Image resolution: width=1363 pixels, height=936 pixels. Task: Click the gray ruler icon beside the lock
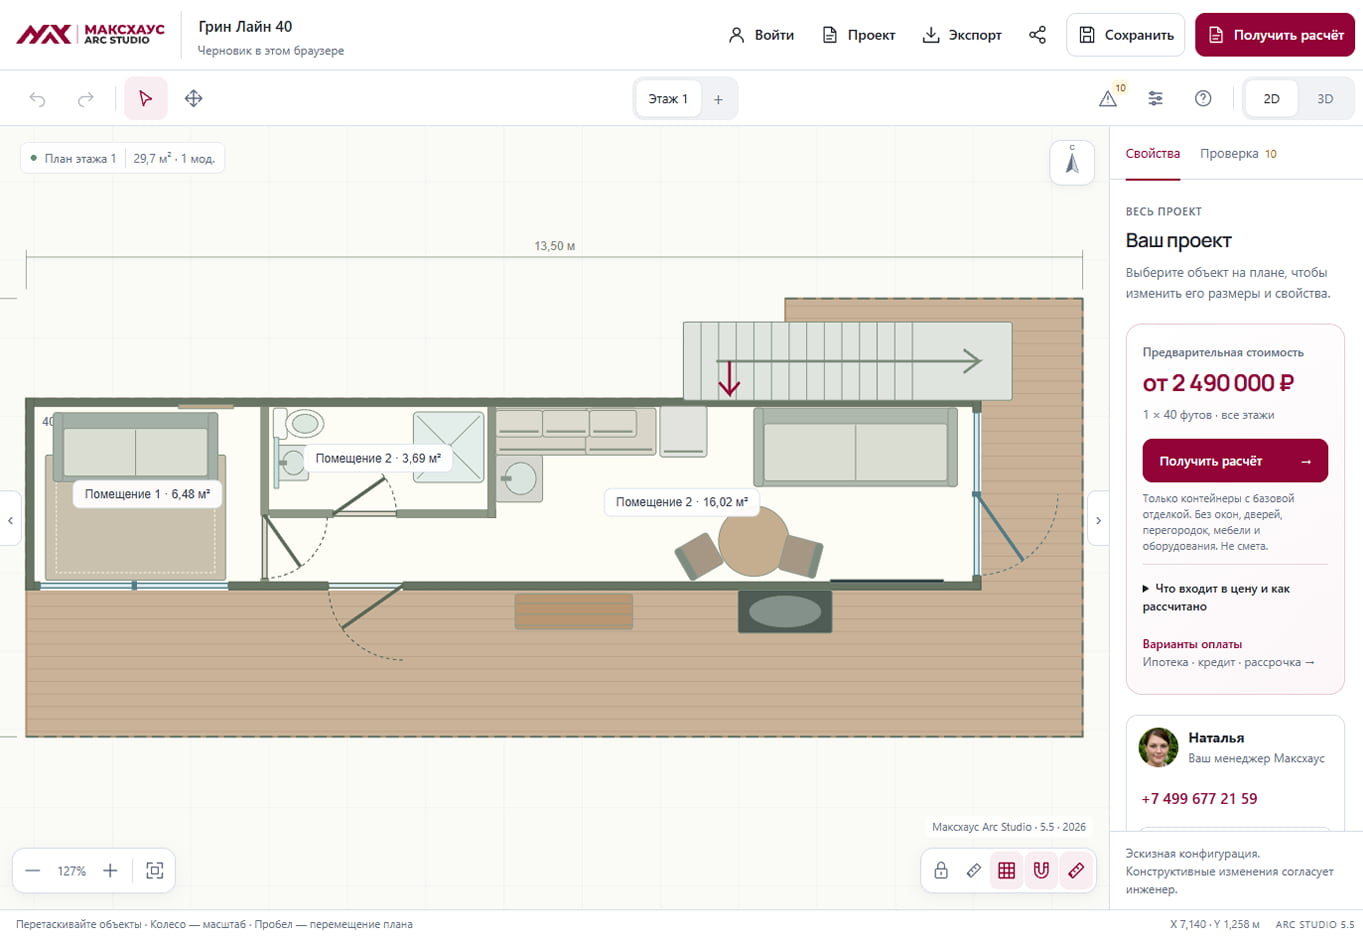(x=974, y=870)
